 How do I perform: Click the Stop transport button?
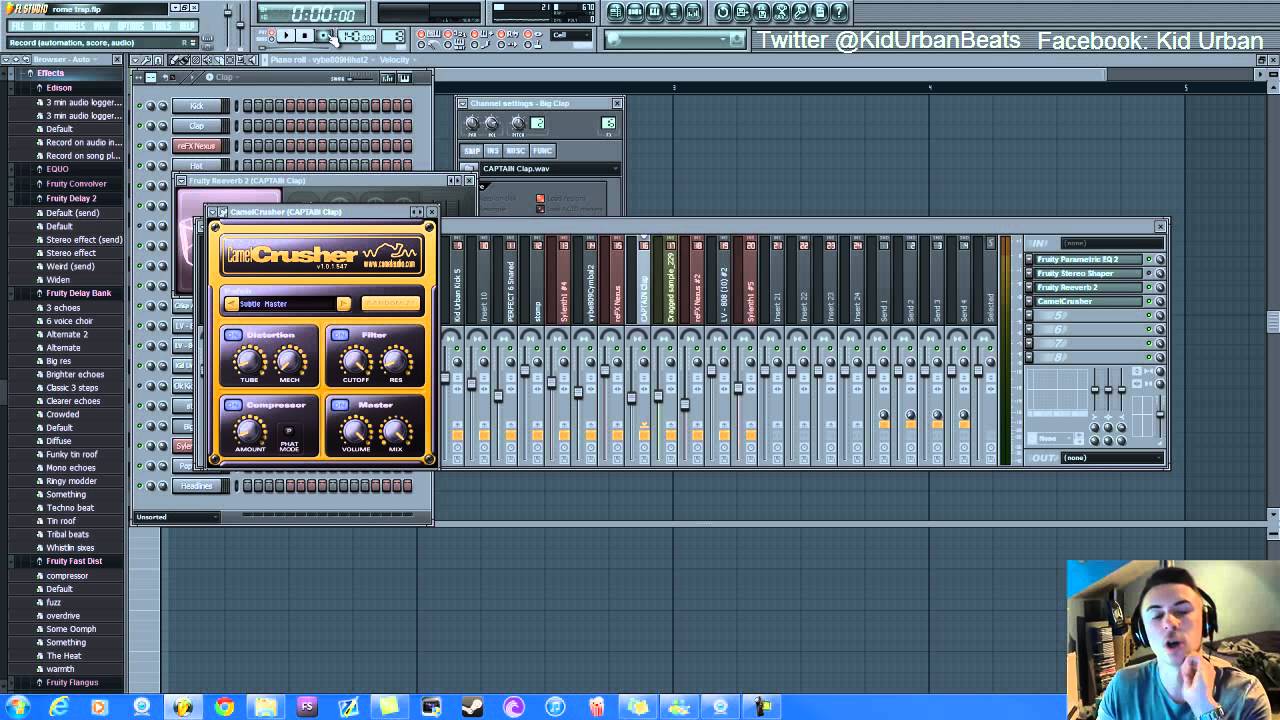point(305,35)
